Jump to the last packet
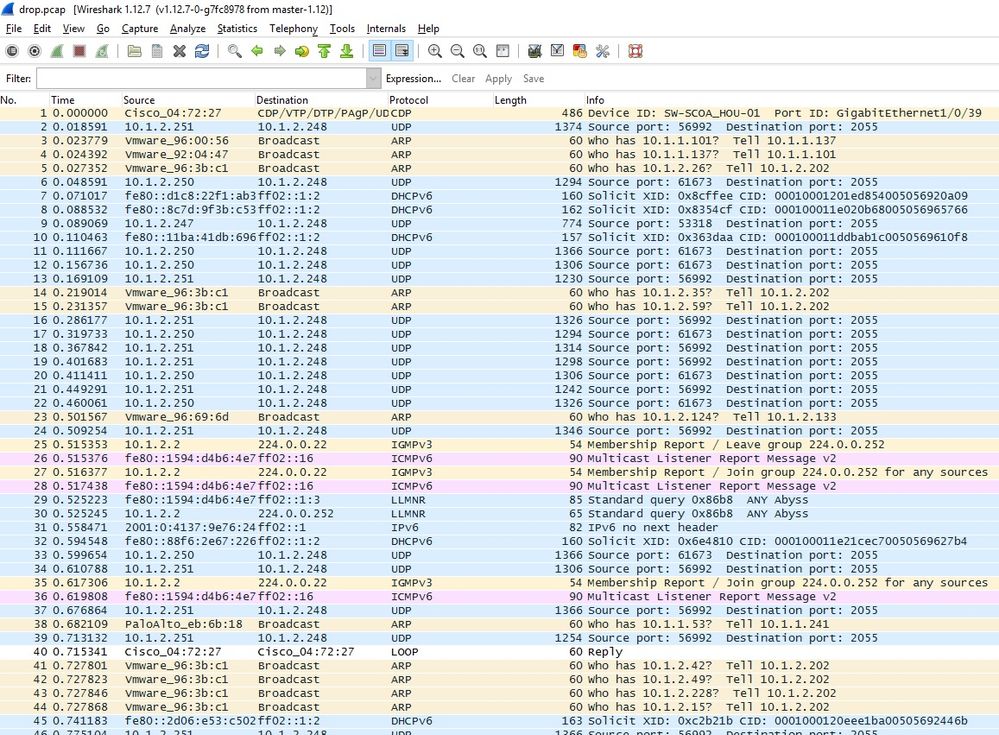The image size is (999, 735). point(346,51)
